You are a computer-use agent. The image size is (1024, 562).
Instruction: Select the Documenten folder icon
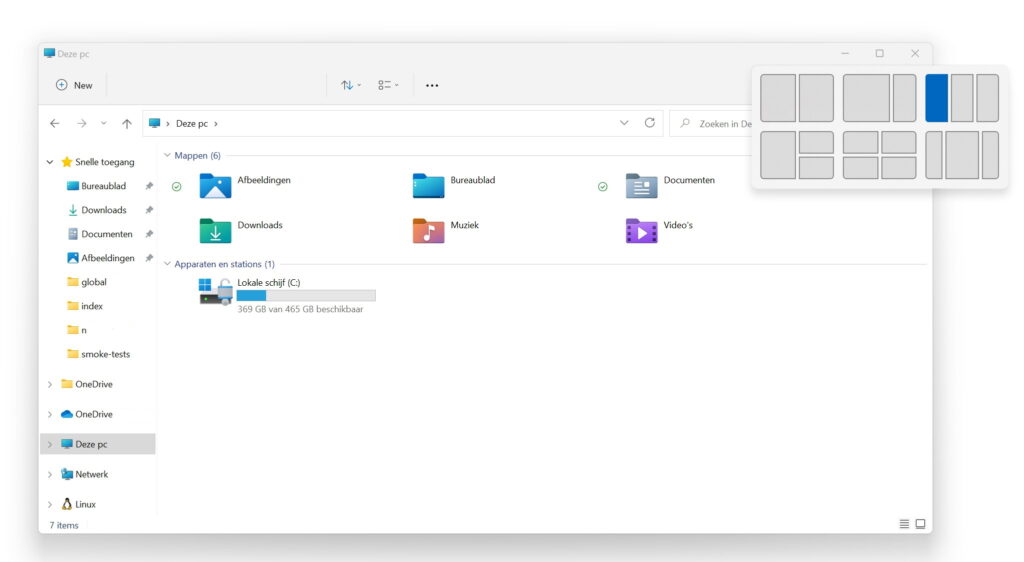(x=641, y=185)
